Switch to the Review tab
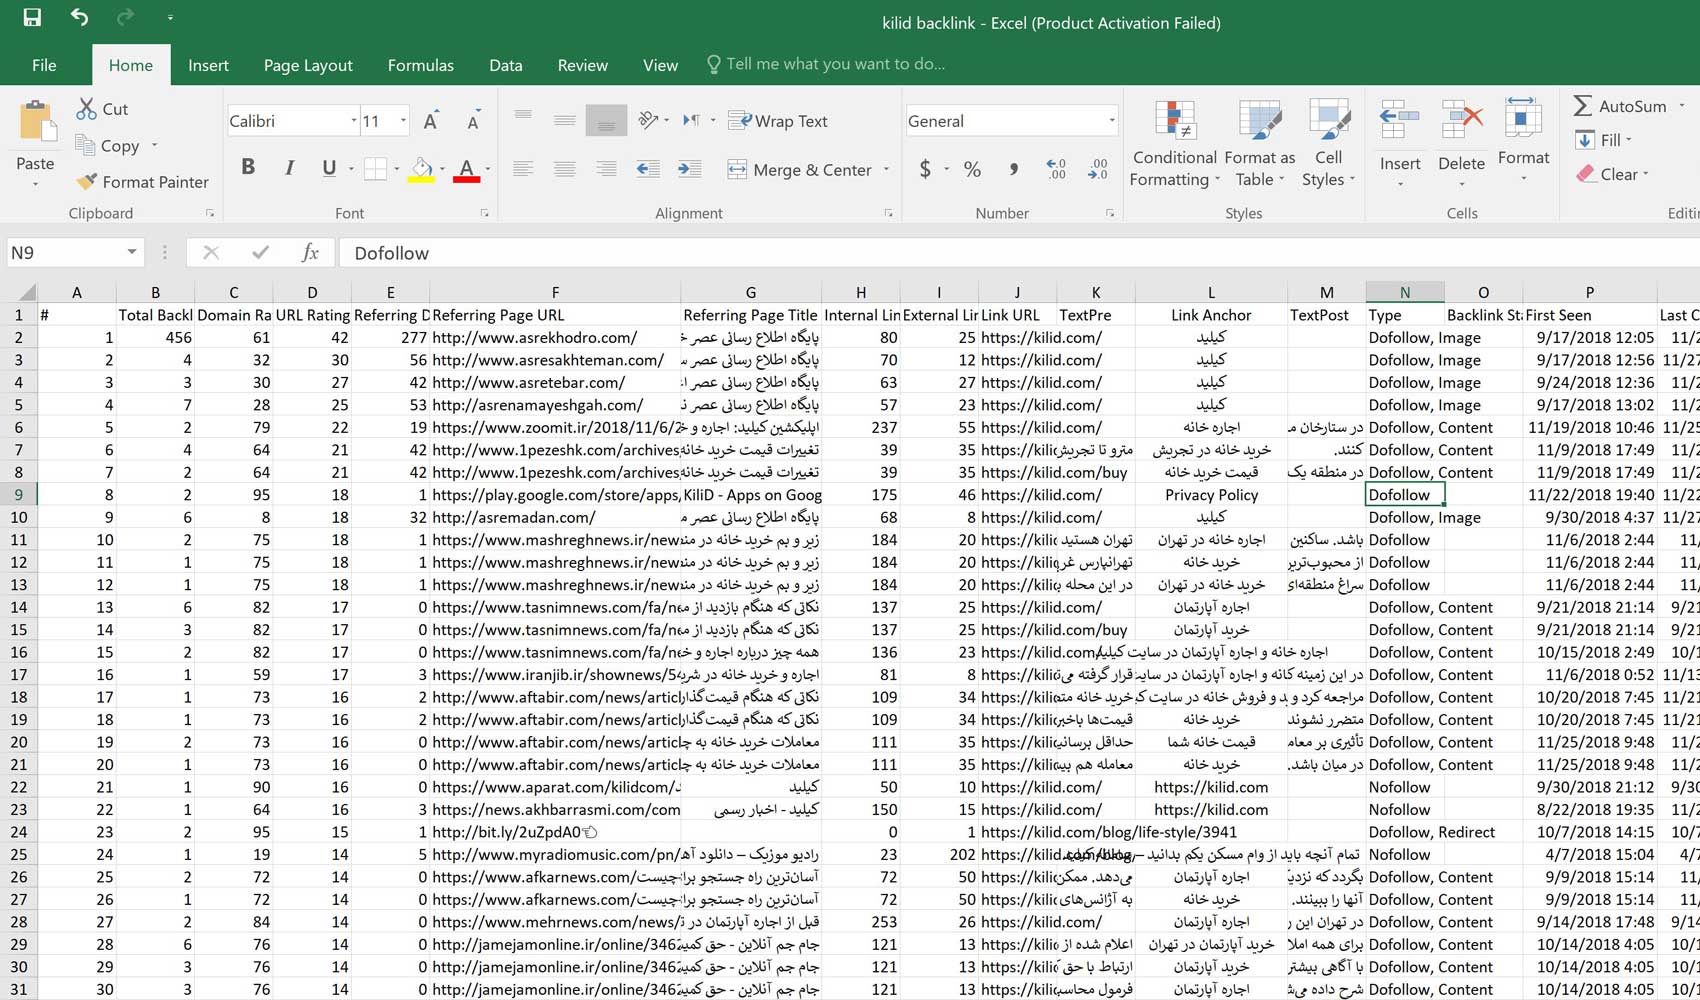The width and height of the screenshot is (1700, 1000). click(582, 65)
